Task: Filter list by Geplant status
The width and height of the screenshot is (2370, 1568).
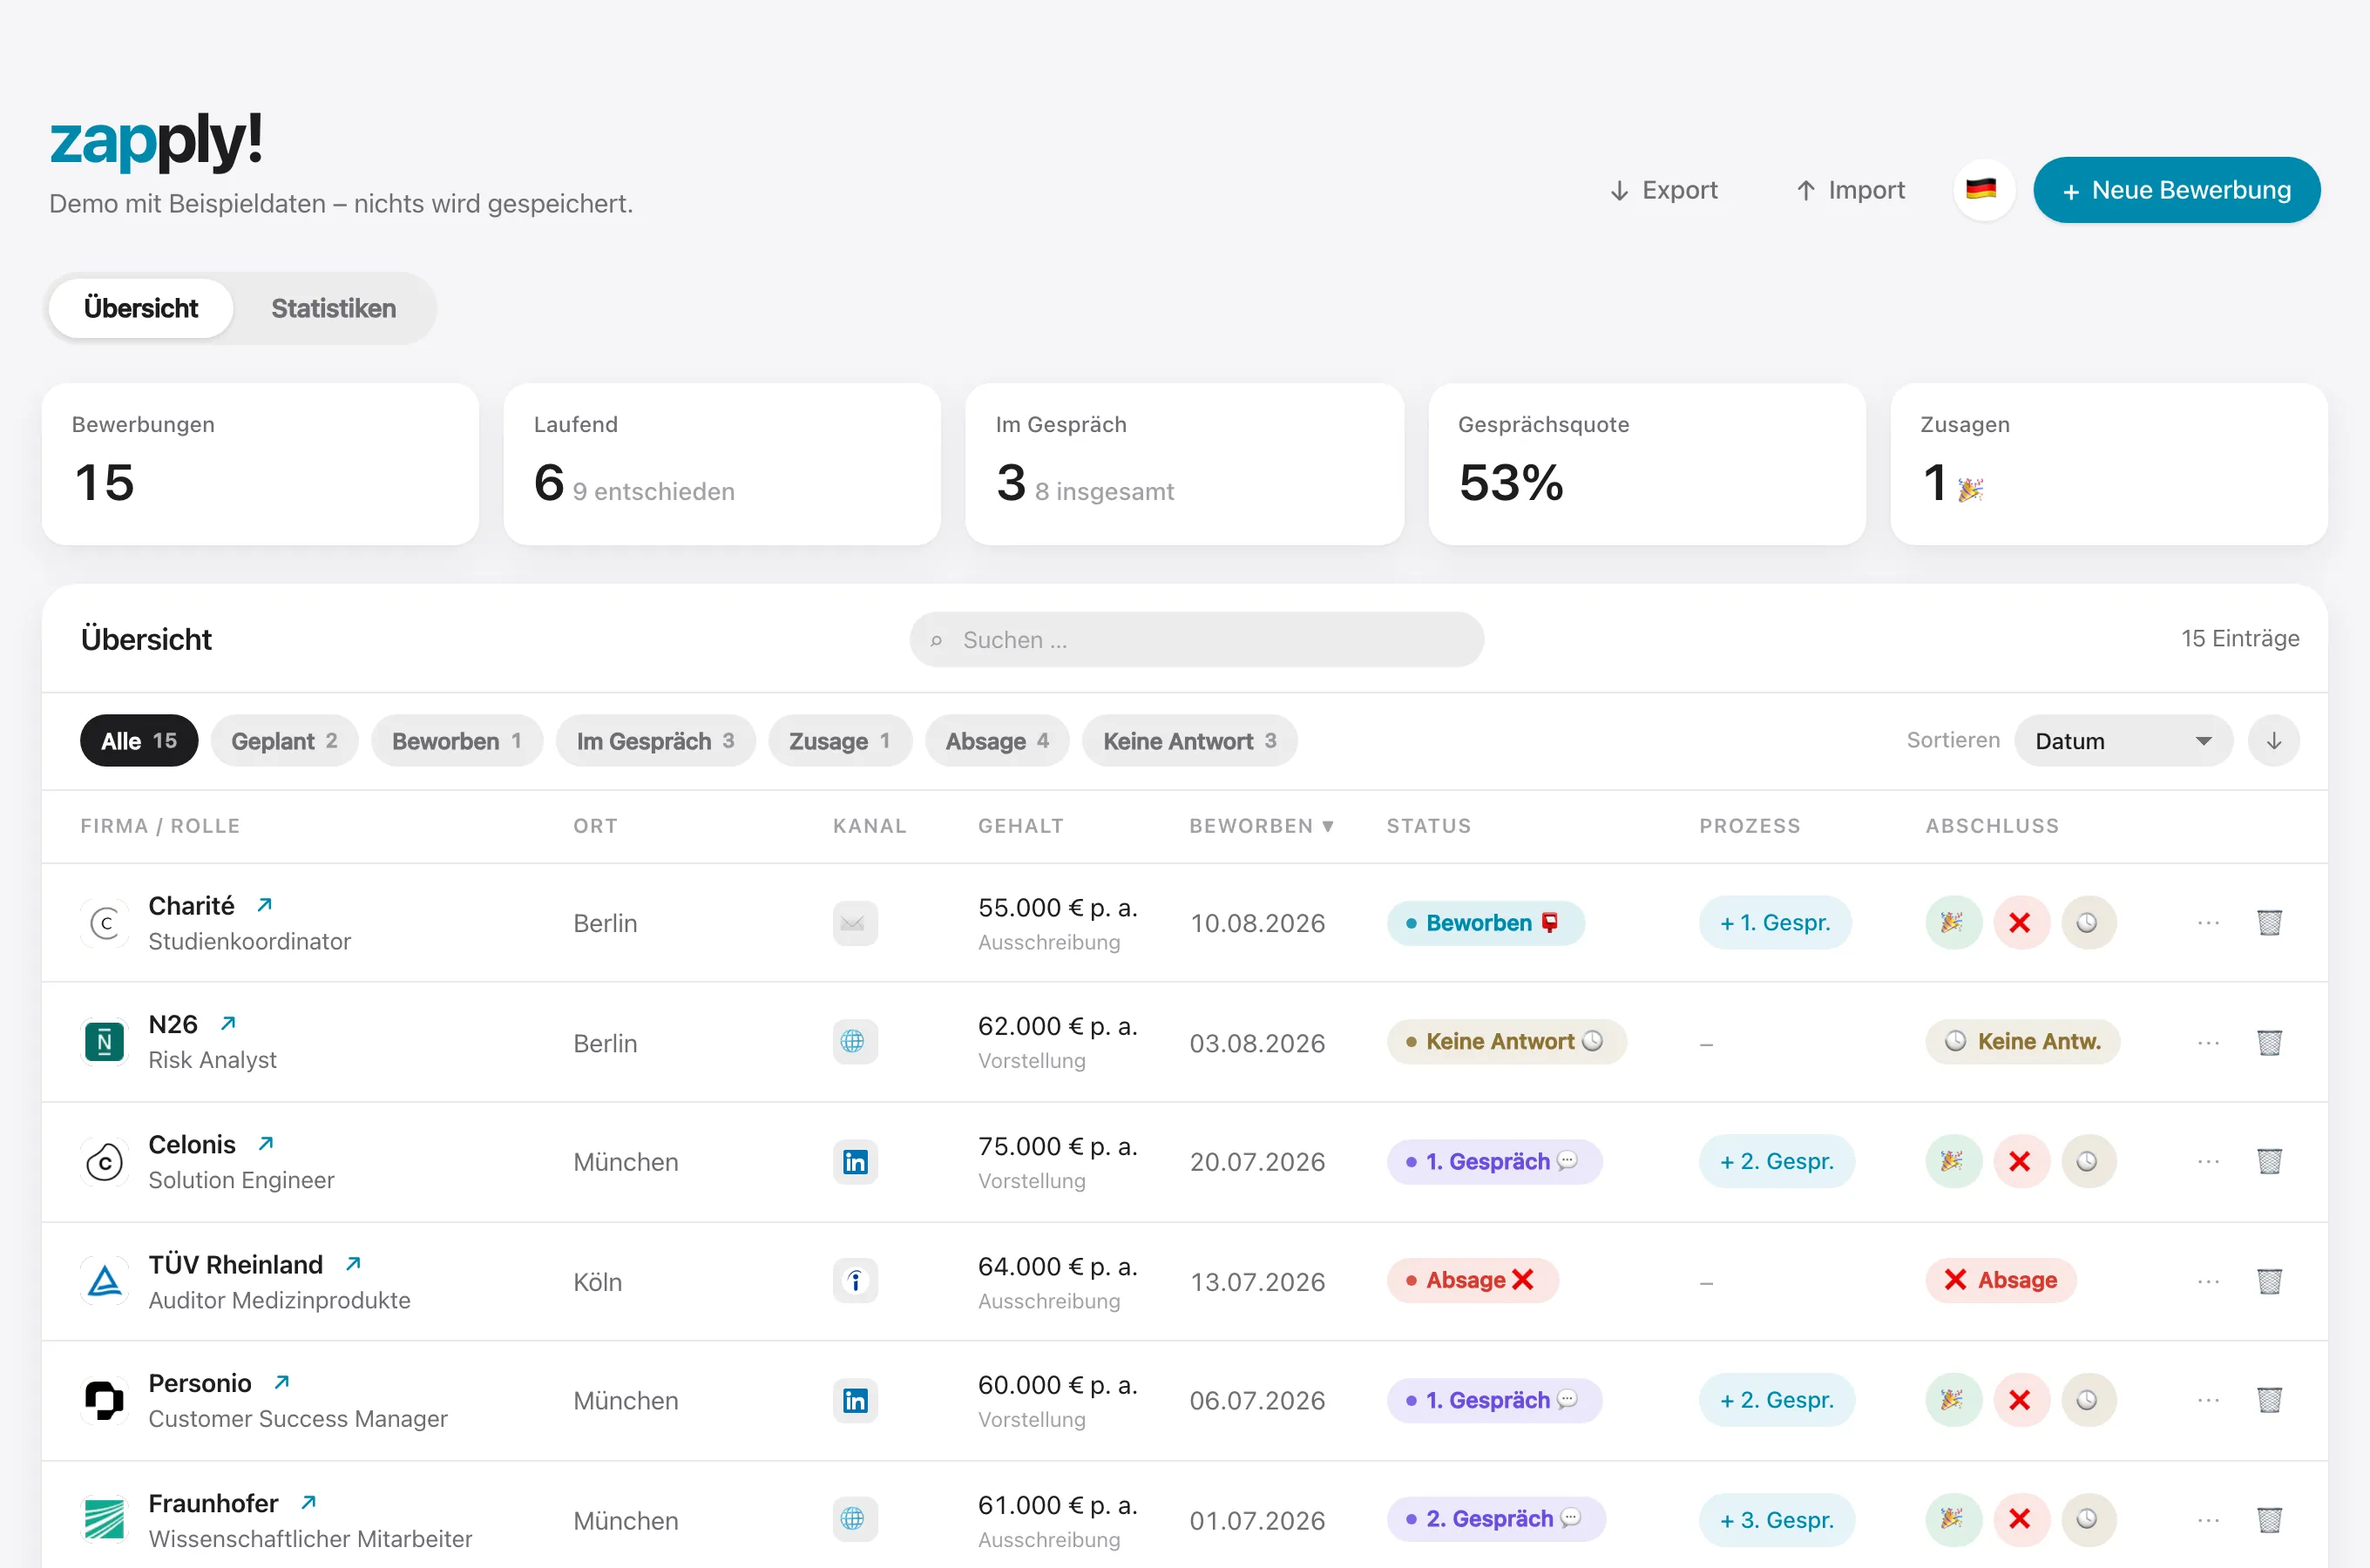Action: click(x=284, y=741)
